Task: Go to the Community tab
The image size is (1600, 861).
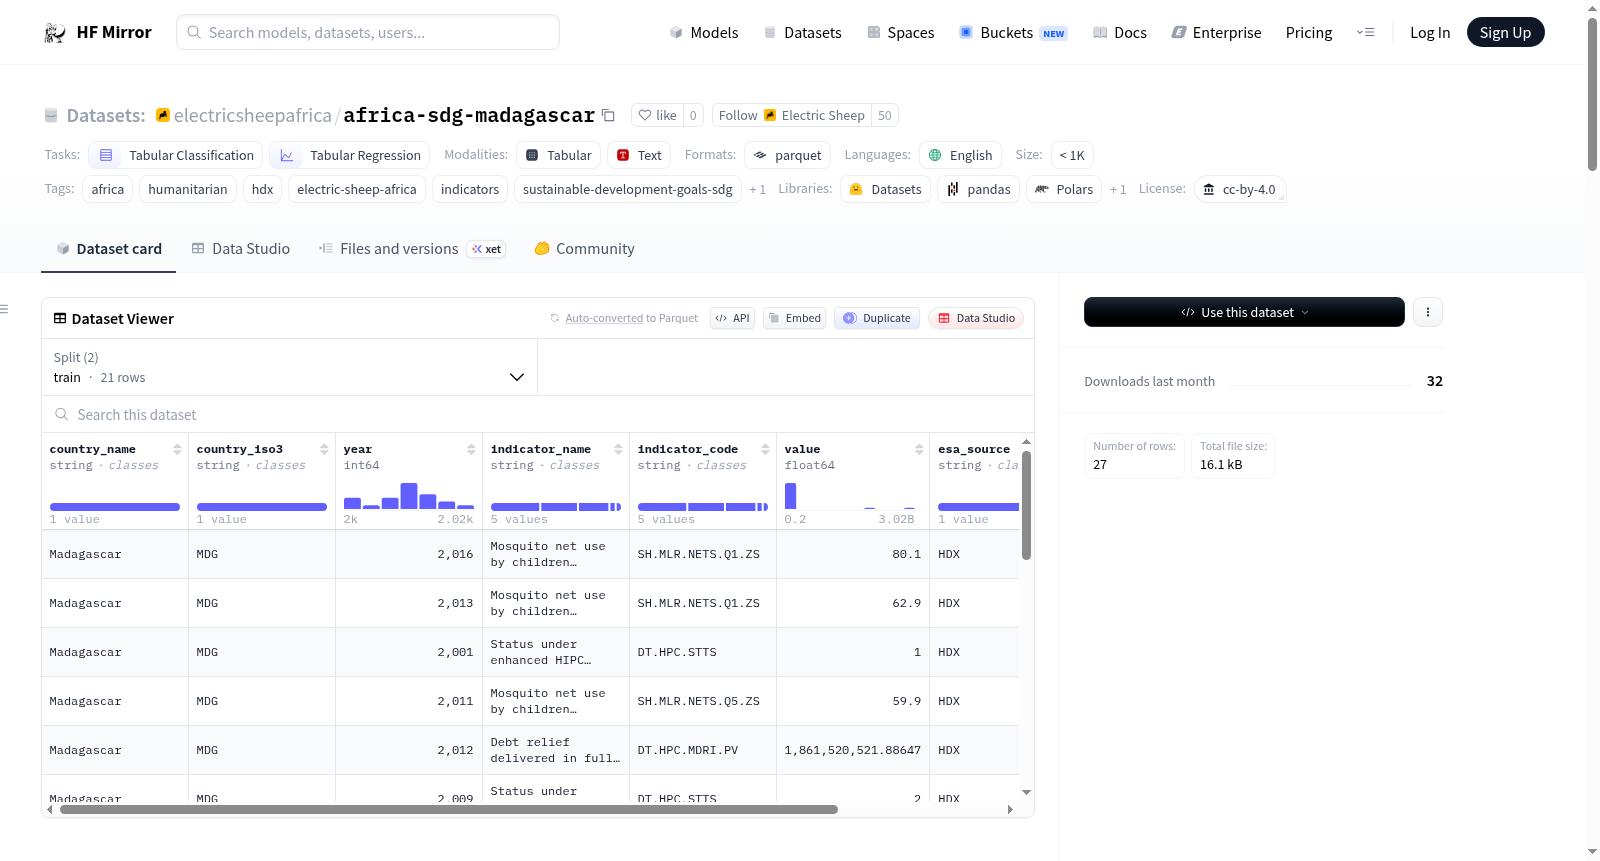Action: coord(584,249)
